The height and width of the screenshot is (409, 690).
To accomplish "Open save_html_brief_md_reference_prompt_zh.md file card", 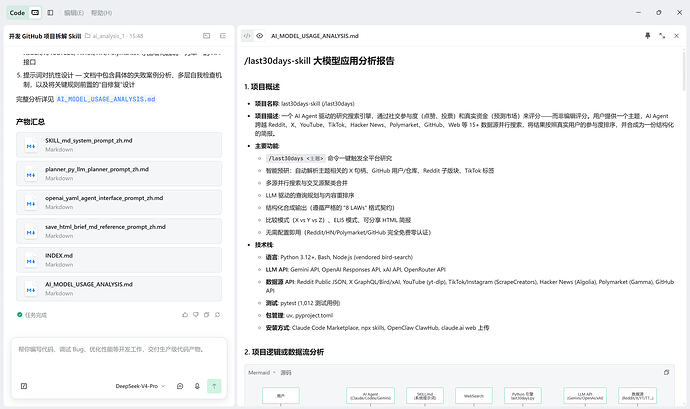I will [x=119, y=231].
